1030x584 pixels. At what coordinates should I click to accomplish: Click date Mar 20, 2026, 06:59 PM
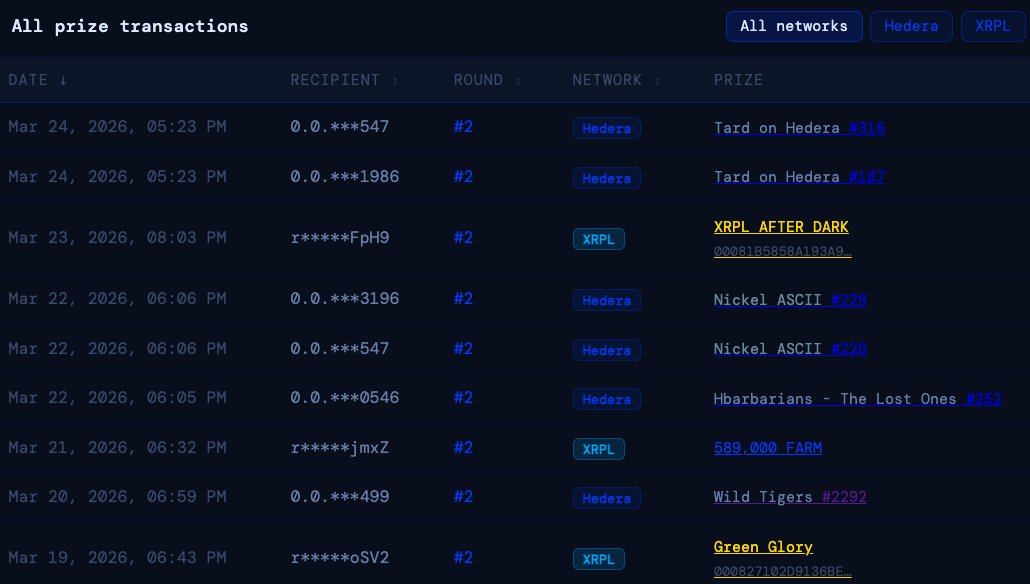[x=117, y=497]
